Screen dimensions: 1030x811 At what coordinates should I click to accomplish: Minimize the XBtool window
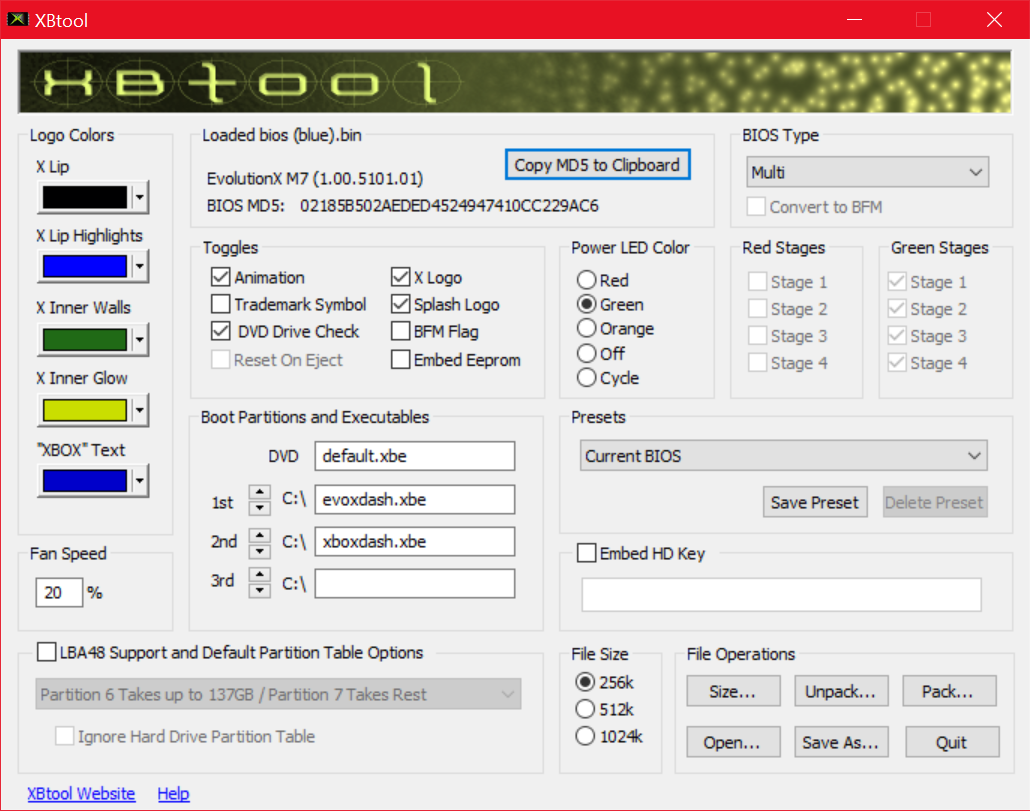(x=854, y=20)
